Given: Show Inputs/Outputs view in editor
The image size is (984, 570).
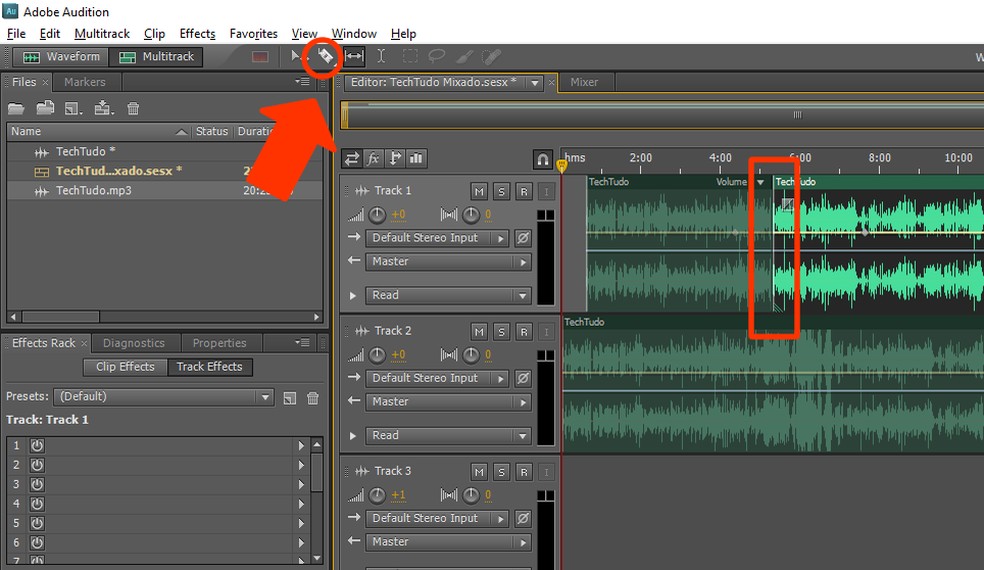Looking at the screenshot, I should click(352, 159).
